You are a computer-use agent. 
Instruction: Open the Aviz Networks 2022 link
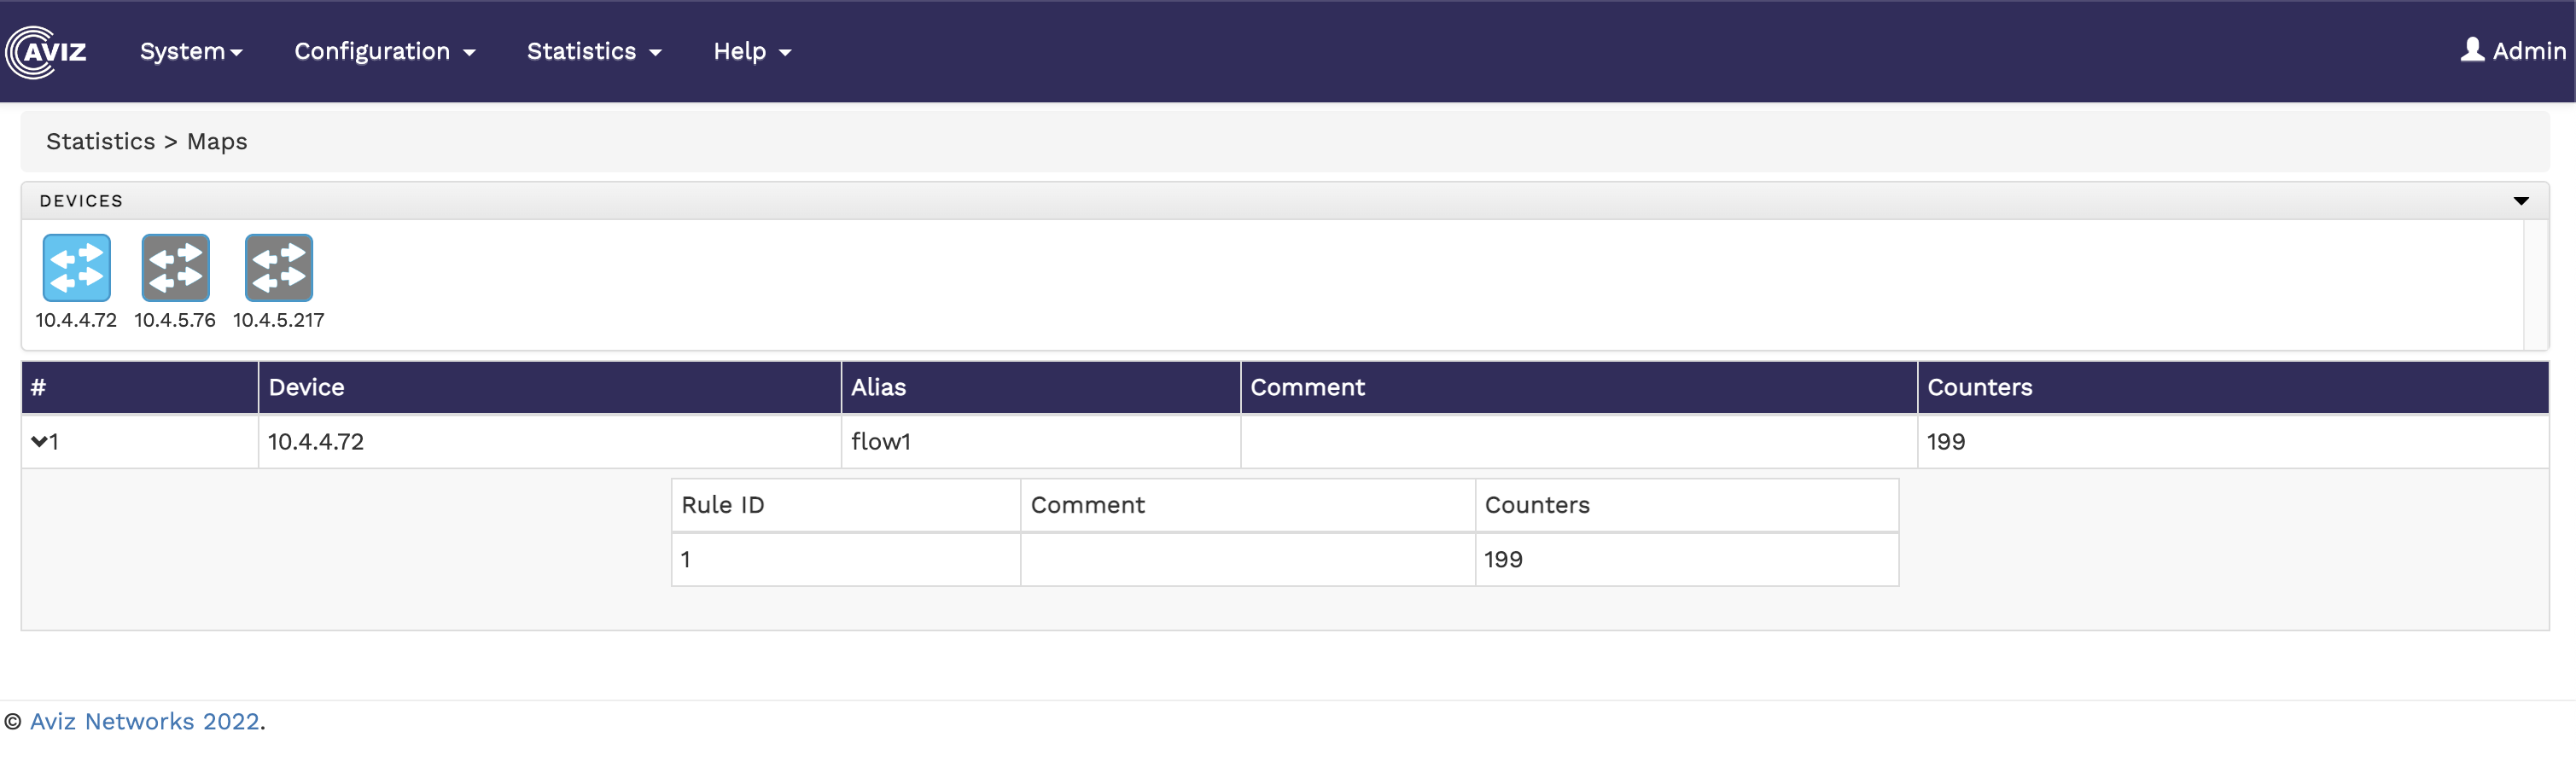click(144, 721)
